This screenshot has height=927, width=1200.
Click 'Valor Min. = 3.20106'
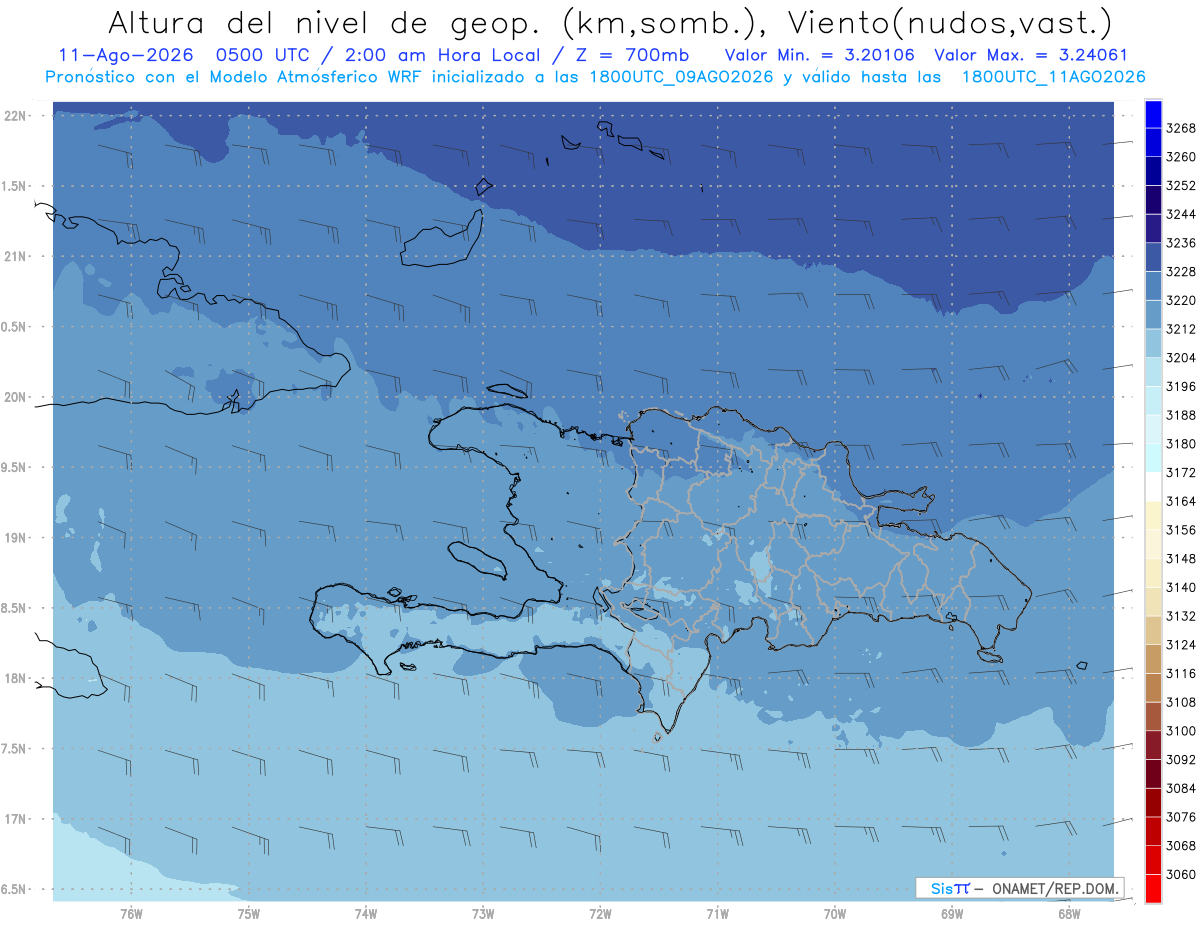(x=819, y=55)
